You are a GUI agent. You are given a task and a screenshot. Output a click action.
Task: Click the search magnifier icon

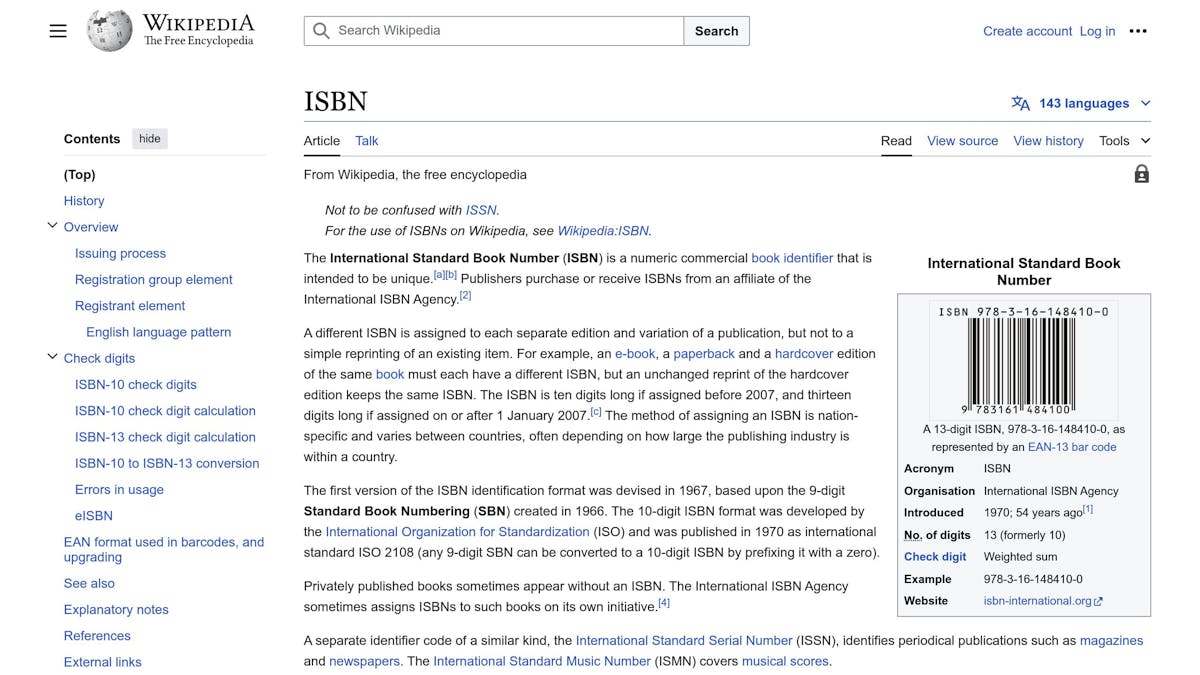tap(320, 30)
